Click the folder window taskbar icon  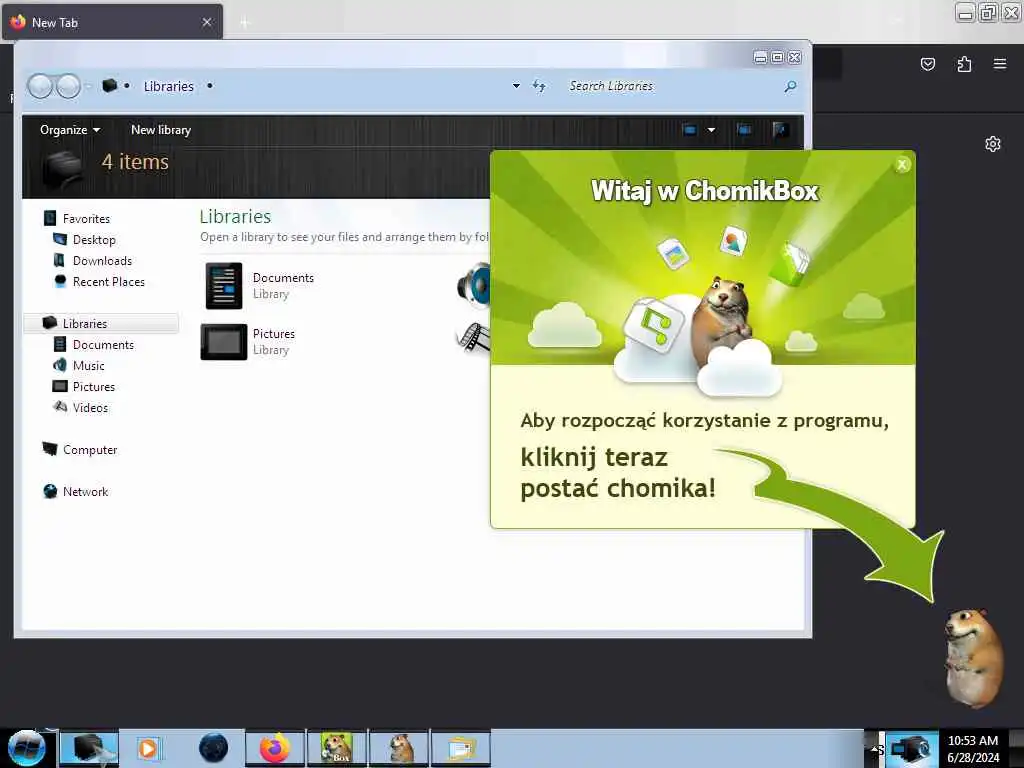[x=461, y=748]
